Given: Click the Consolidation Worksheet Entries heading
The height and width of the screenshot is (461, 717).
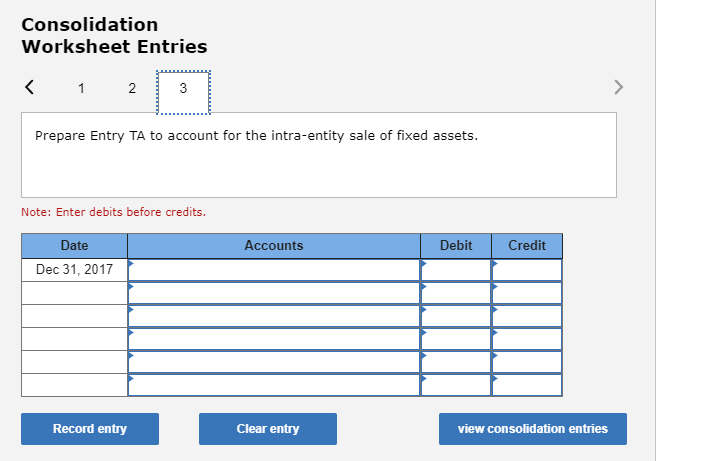Looking at the screenshot, I should point(114,36).
